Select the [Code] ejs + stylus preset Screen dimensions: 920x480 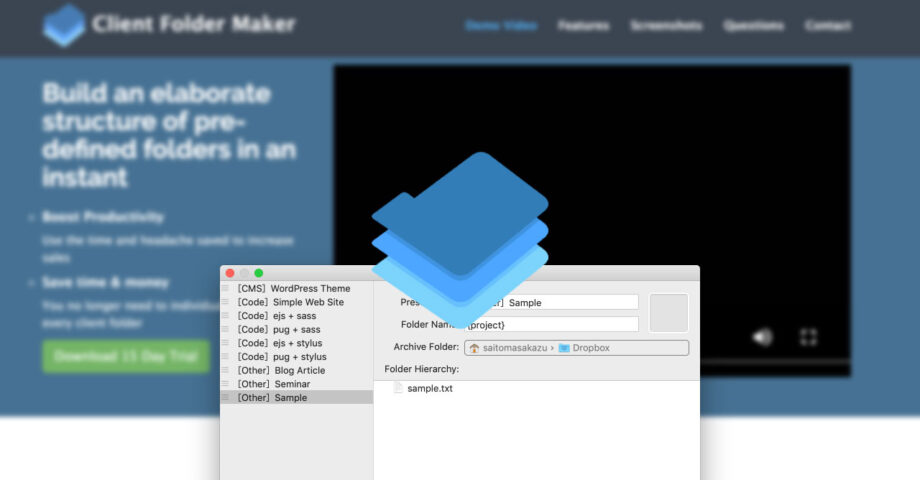tap(297, 343)
